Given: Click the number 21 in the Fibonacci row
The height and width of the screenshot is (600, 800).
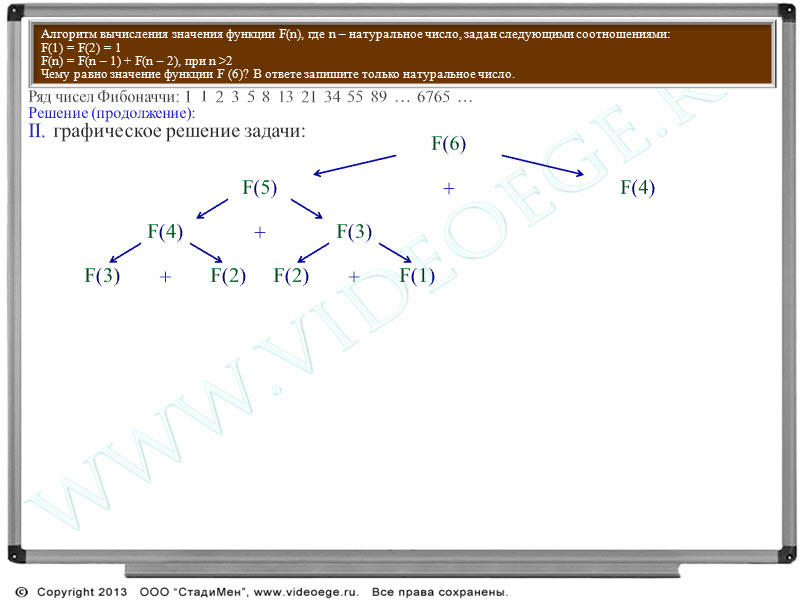Looking at the screenshot, I should (309, 96).
